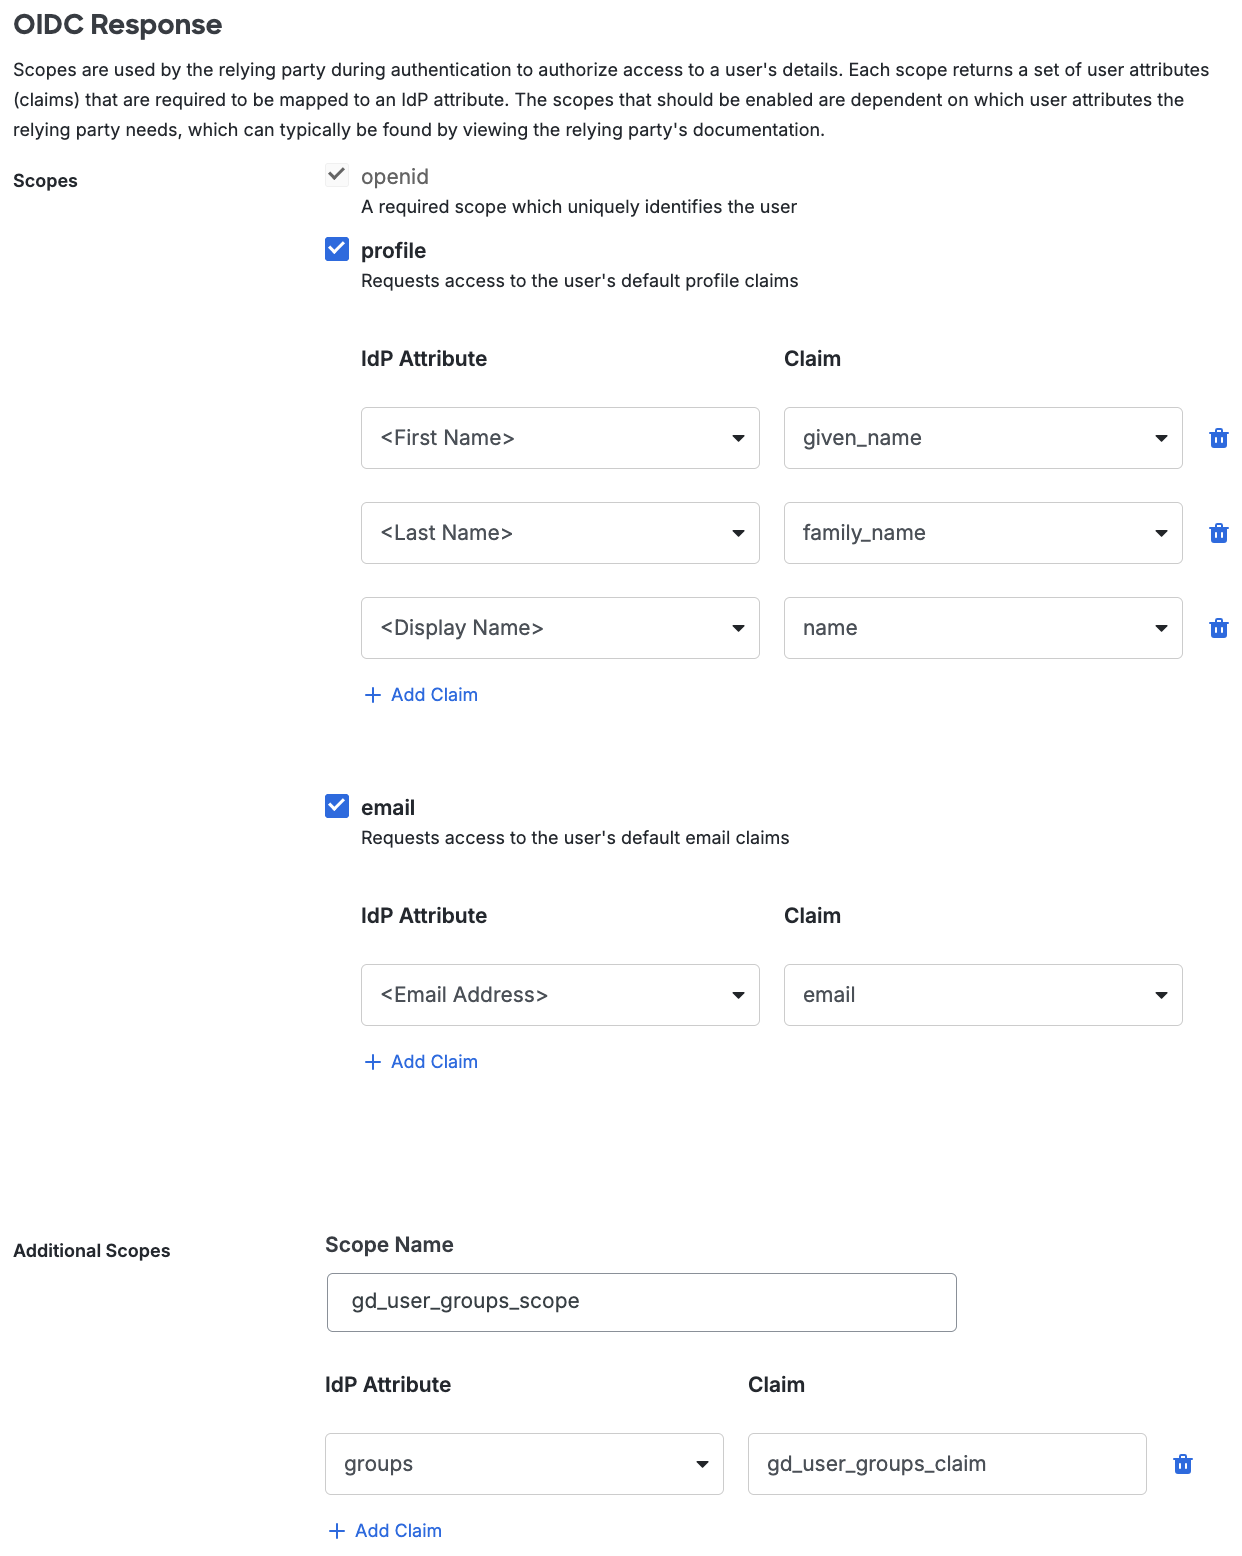
Task: Delete the name claim under profile scope
Action: pos(1218,627)
